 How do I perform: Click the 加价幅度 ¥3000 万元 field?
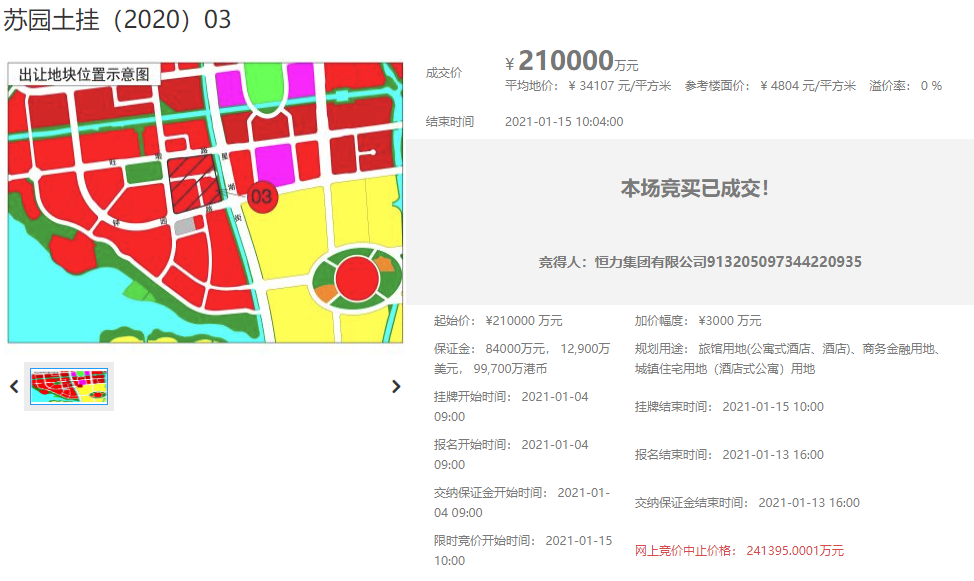click(x=698, y=321)
